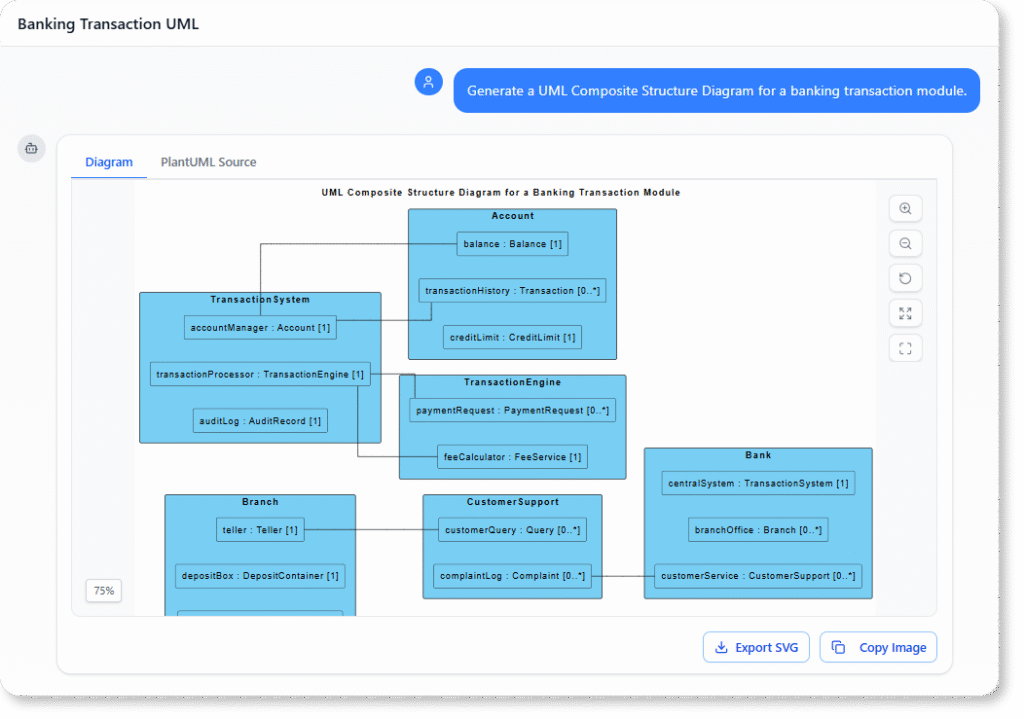1024x719 pixels.
Task: Fit the diagram to the frame
Action: (905, 348)
